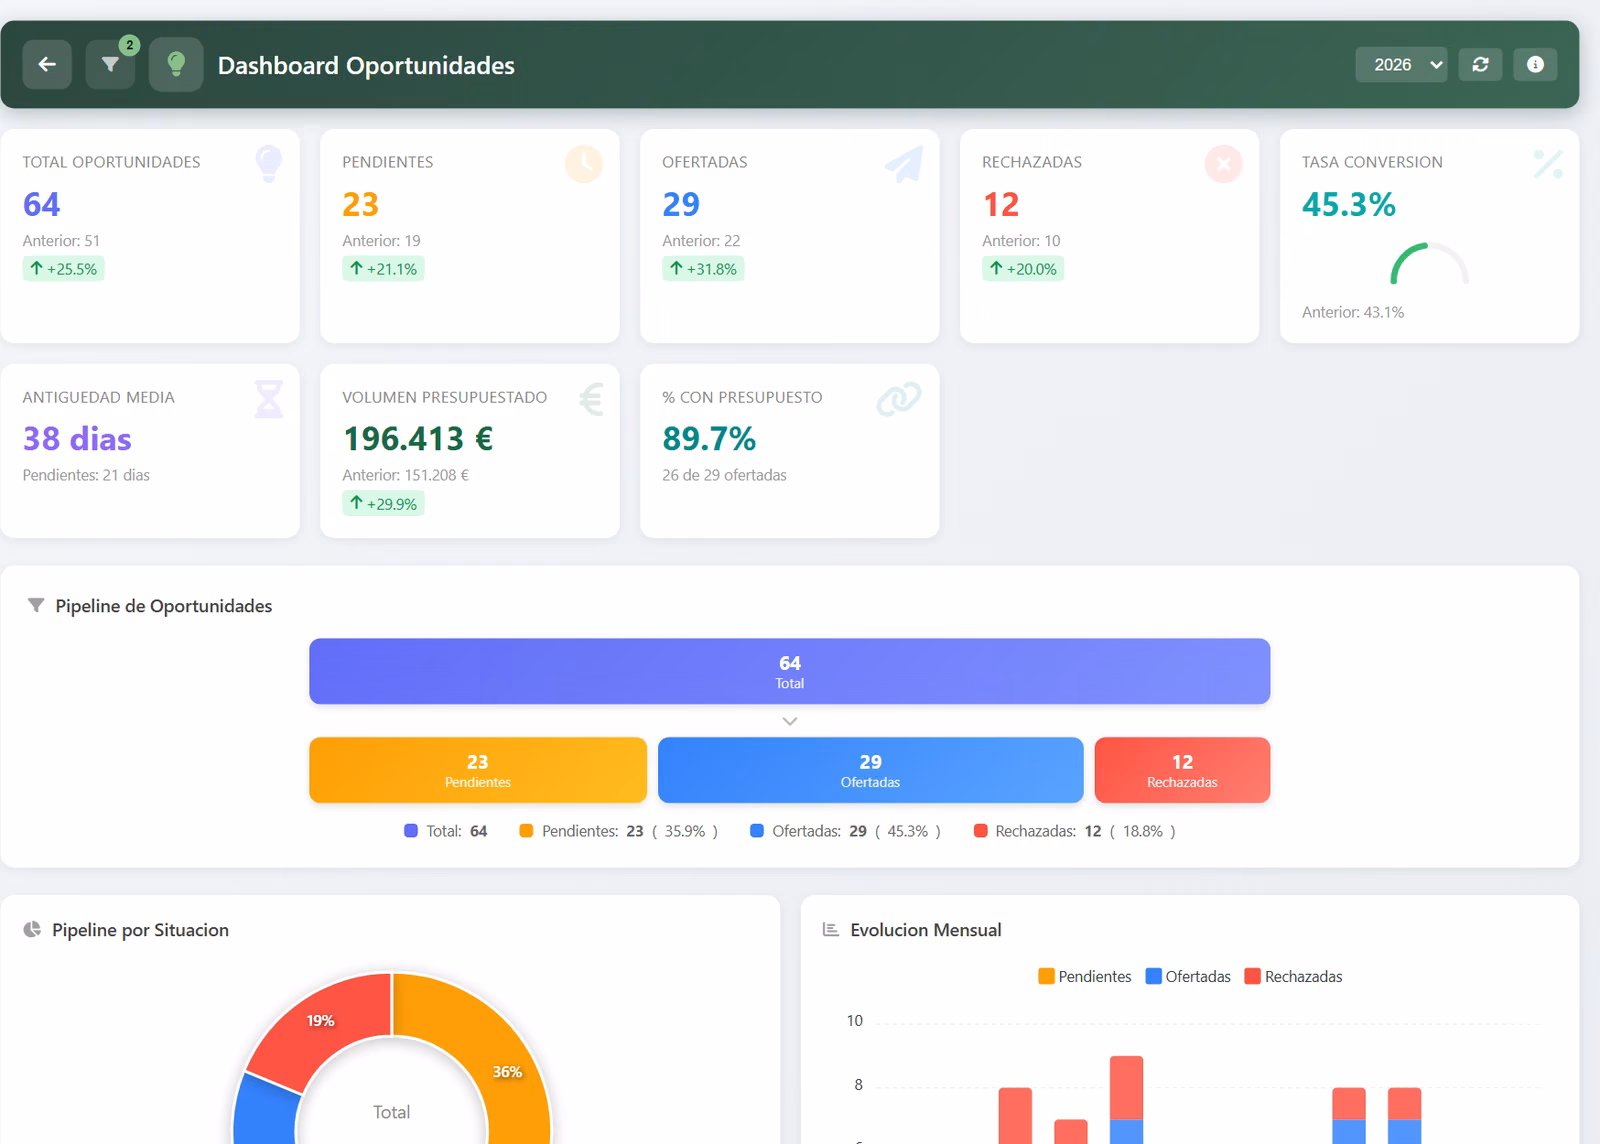Click the funnel icon beside Pipeline de Oportunidades
Image resolution: width=1600 pixels, height=1144 pixels.
[x=36, y=606]
